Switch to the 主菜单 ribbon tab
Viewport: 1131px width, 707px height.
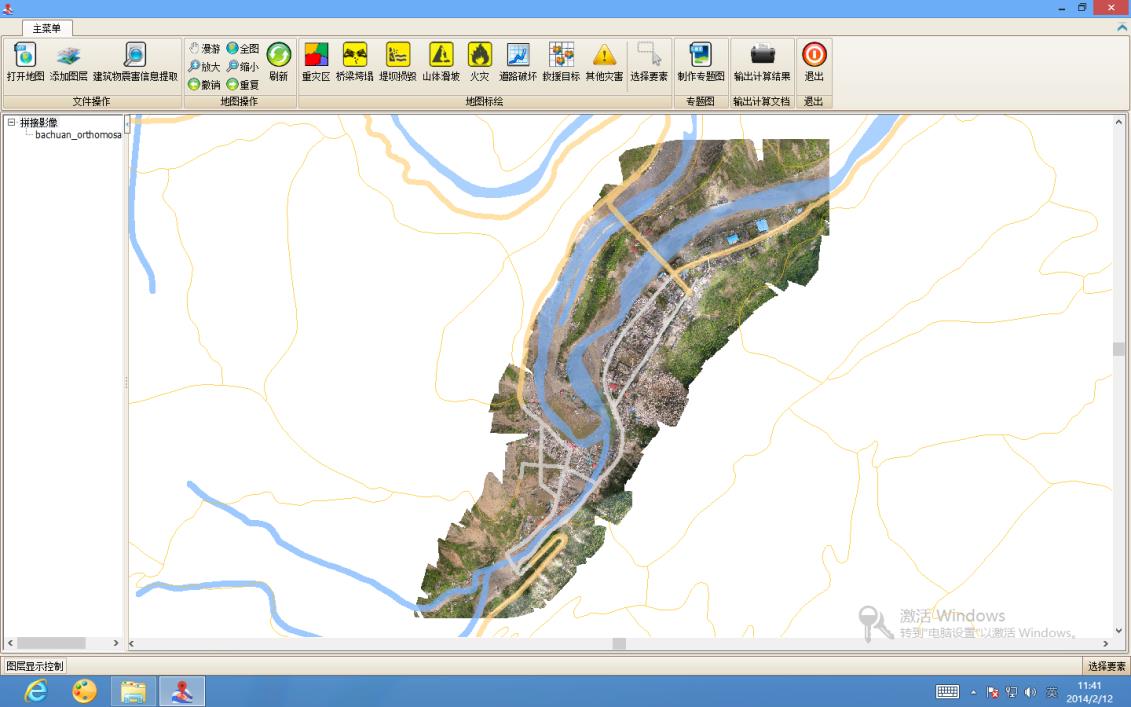point(47,28)
